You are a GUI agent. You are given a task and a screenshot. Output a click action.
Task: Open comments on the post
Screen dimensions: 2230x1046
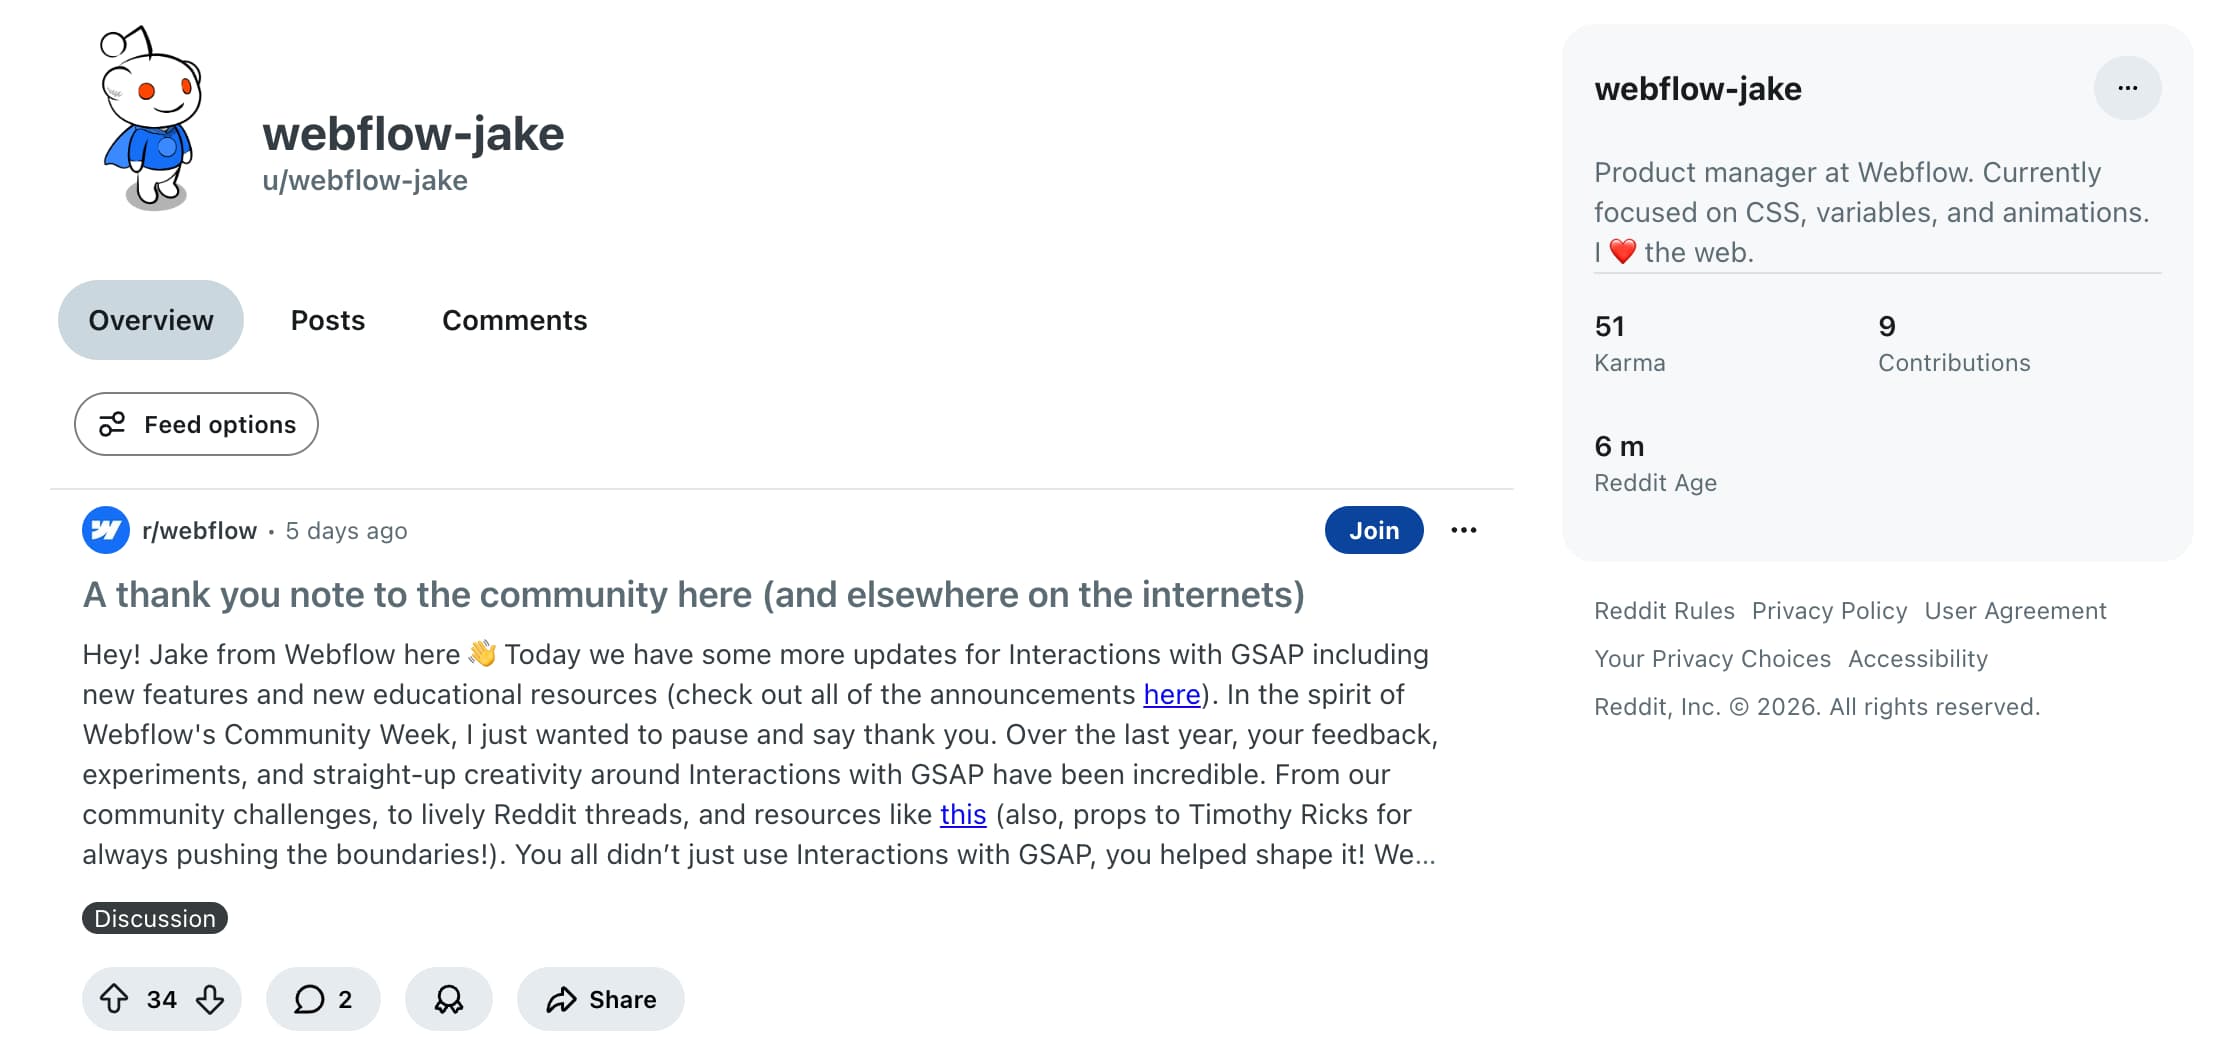pos(322,999)
